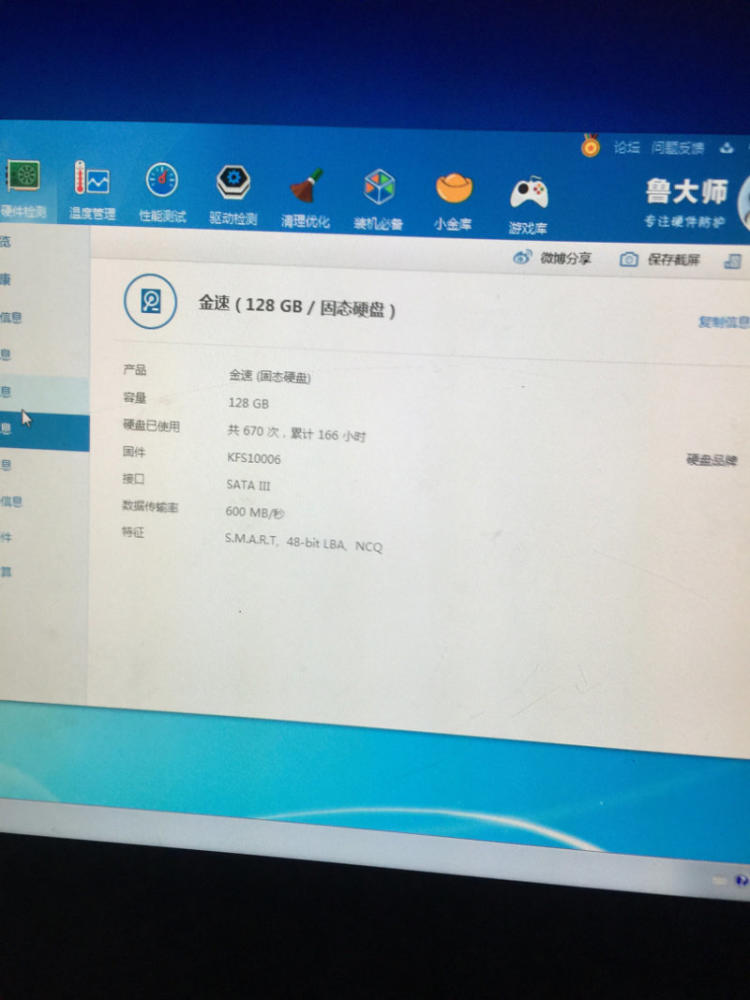The width and height of the screenshot is (750, 1000).
Task: Open the 温度管理 temperature management tool
Action: point(92,191)
